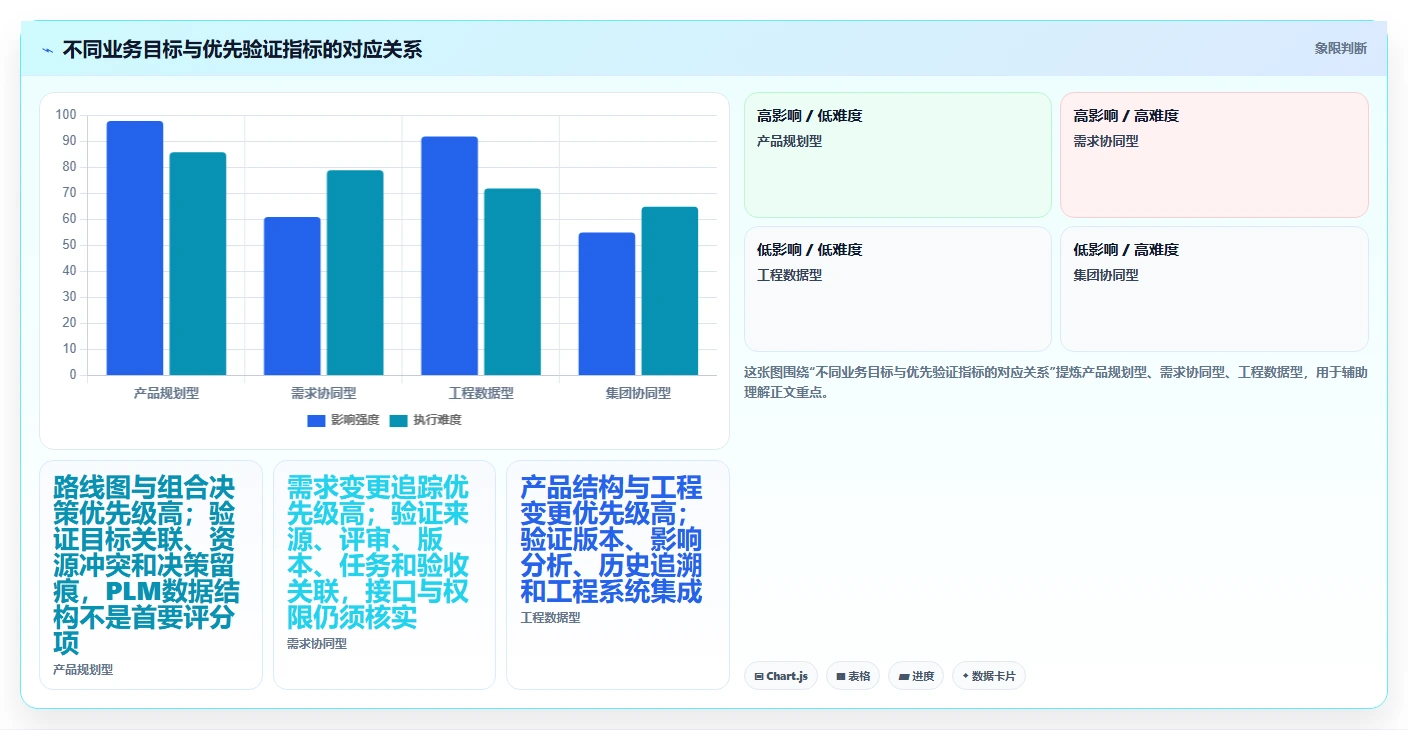Click the 影响强度 legend label

(x=355, y=421)
